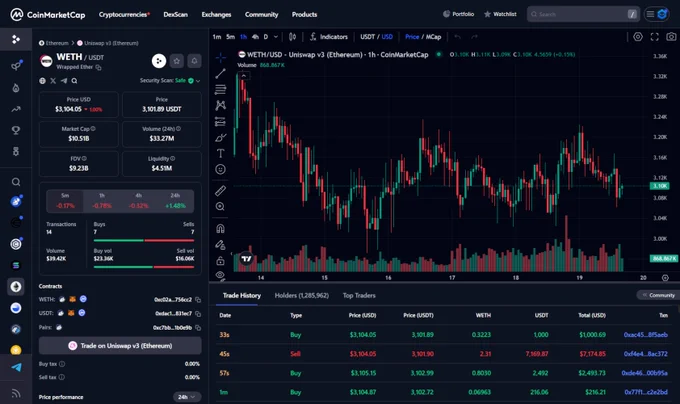Expand the Security Scan dropdown chevron
Screen dimensions: 680x404
[x=198, y=81]
